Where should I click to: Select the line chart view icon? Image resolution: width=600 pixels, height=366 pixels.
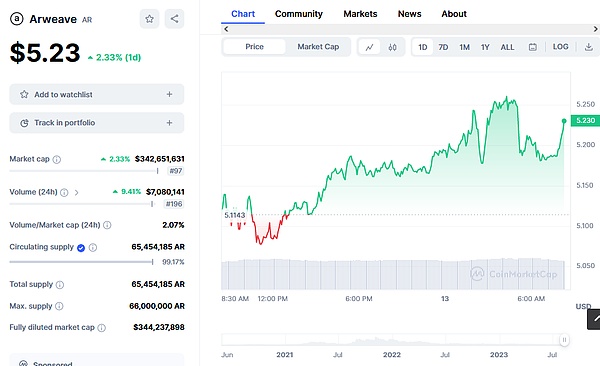tap(370, 47)
